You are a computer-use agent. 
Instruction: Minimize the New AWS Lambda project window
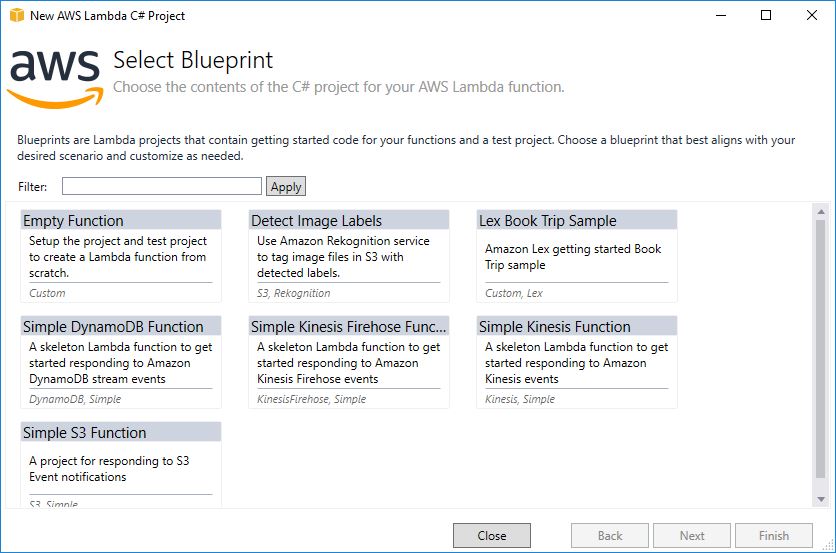point(719,15)
